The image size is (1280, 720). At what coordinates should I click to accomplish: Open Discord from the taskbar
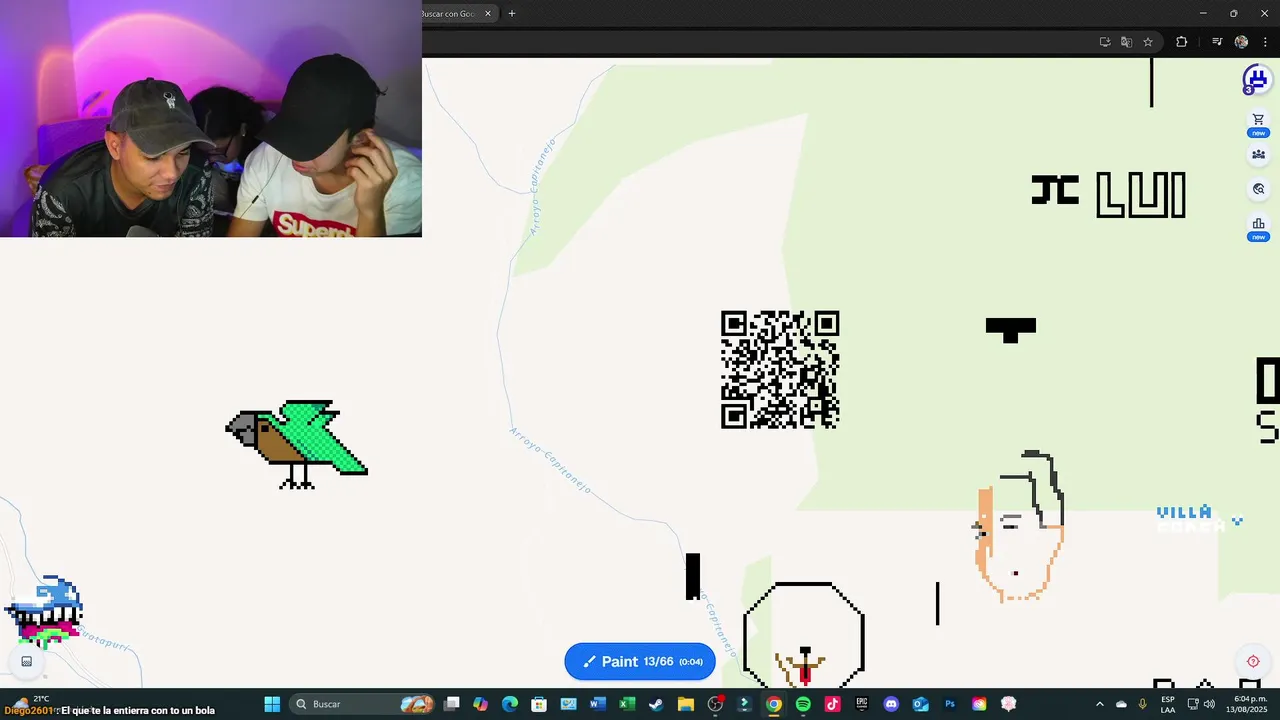pos(891,704)
